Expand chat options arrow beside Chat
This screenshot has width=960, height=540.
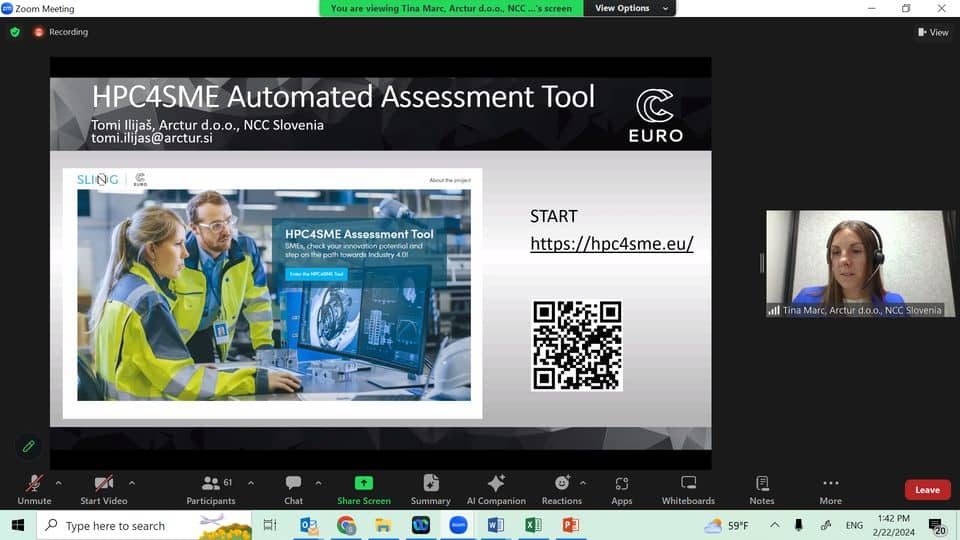click(x=318, y=483)
